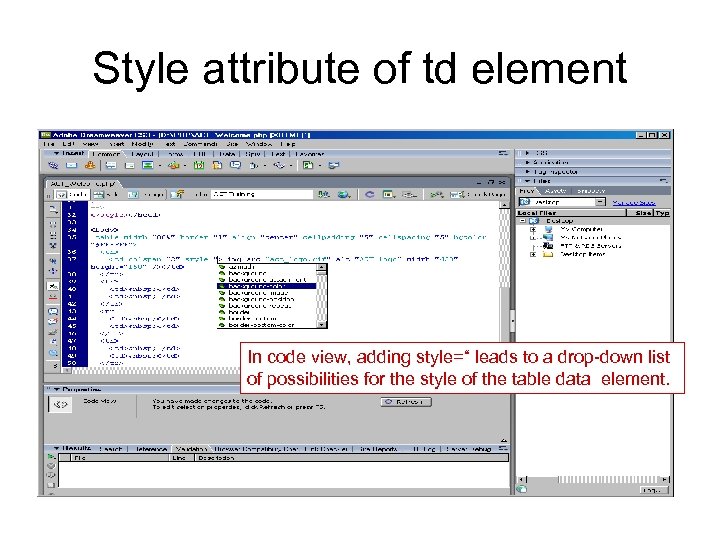The image size is (720, 540).
Task: Click the Local Files column header
Action: (x=571, y=213)
